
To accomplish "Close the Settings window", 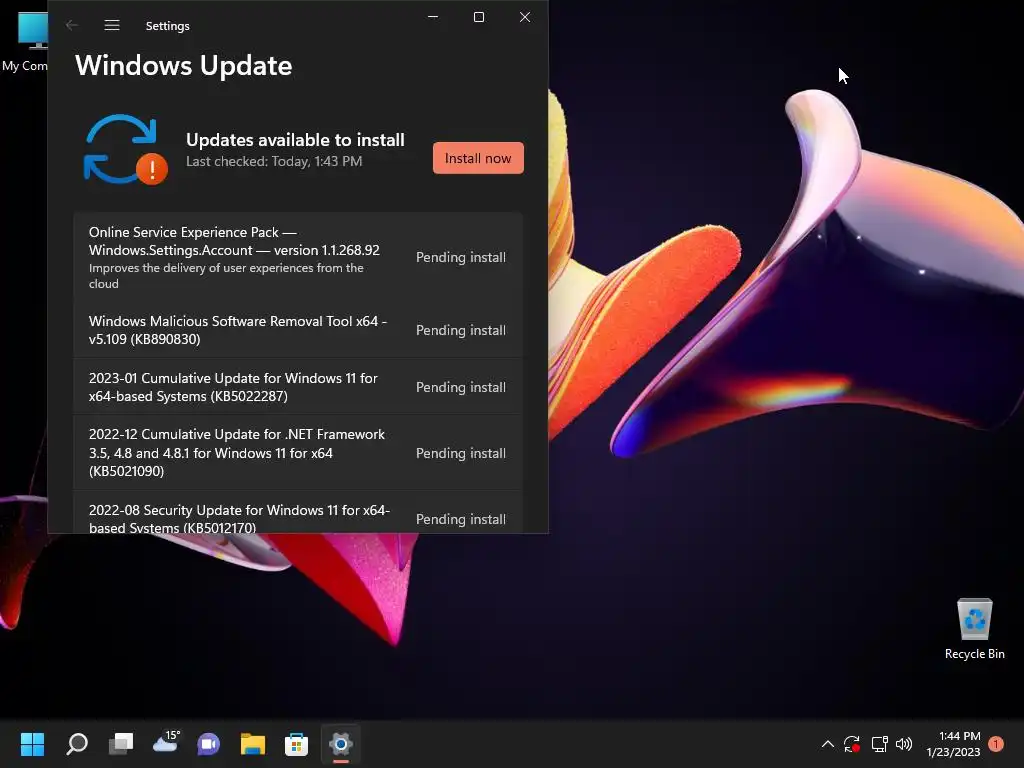I will coord(524,17).
